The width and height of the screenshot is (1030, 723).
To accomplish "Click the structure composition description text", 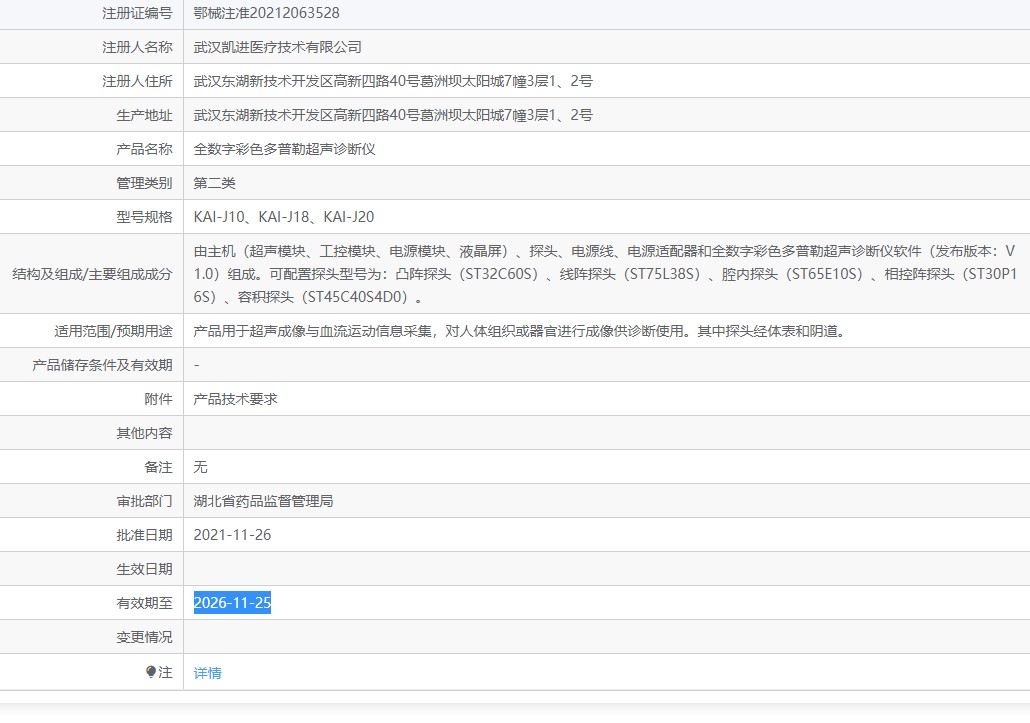I will click(605, 274).
